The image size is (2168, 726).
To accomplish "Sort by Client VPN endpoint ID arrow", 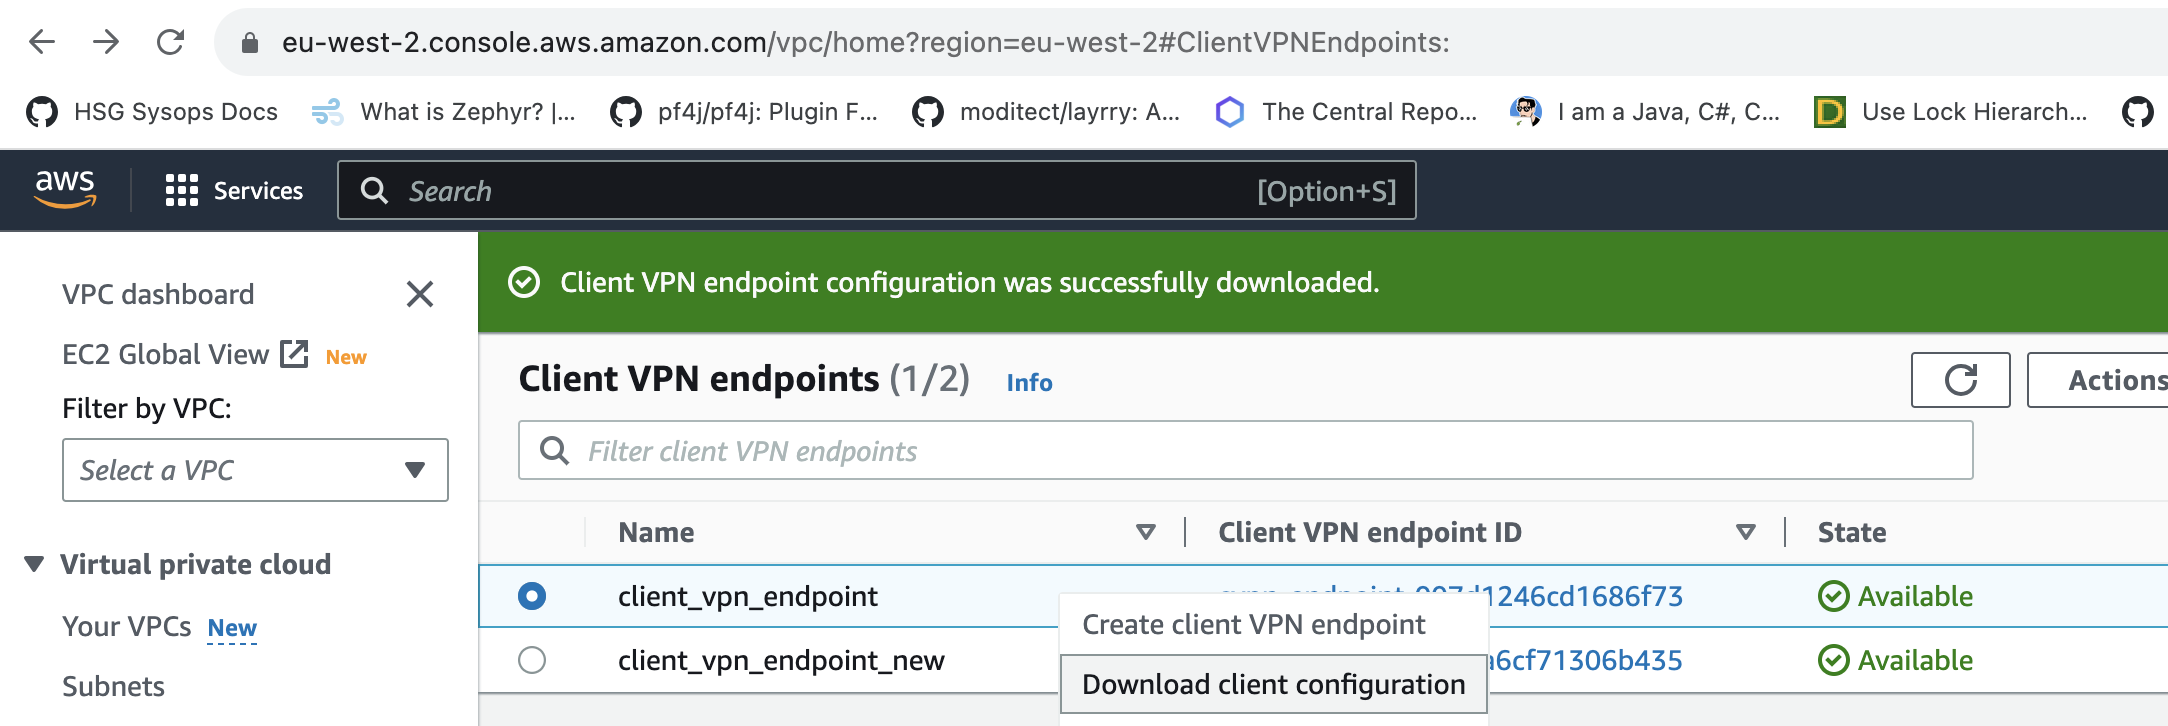I will [x=1746, y=532].
